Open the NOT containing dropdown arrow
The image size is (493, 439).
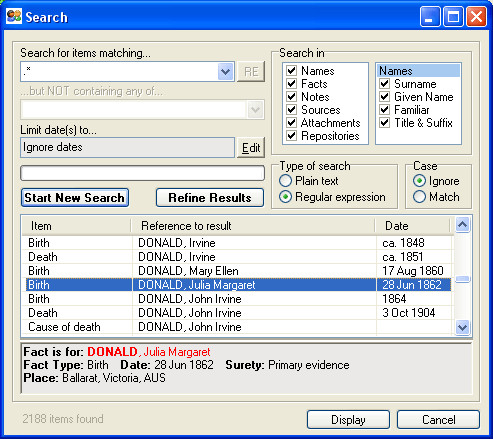(255, 110)
